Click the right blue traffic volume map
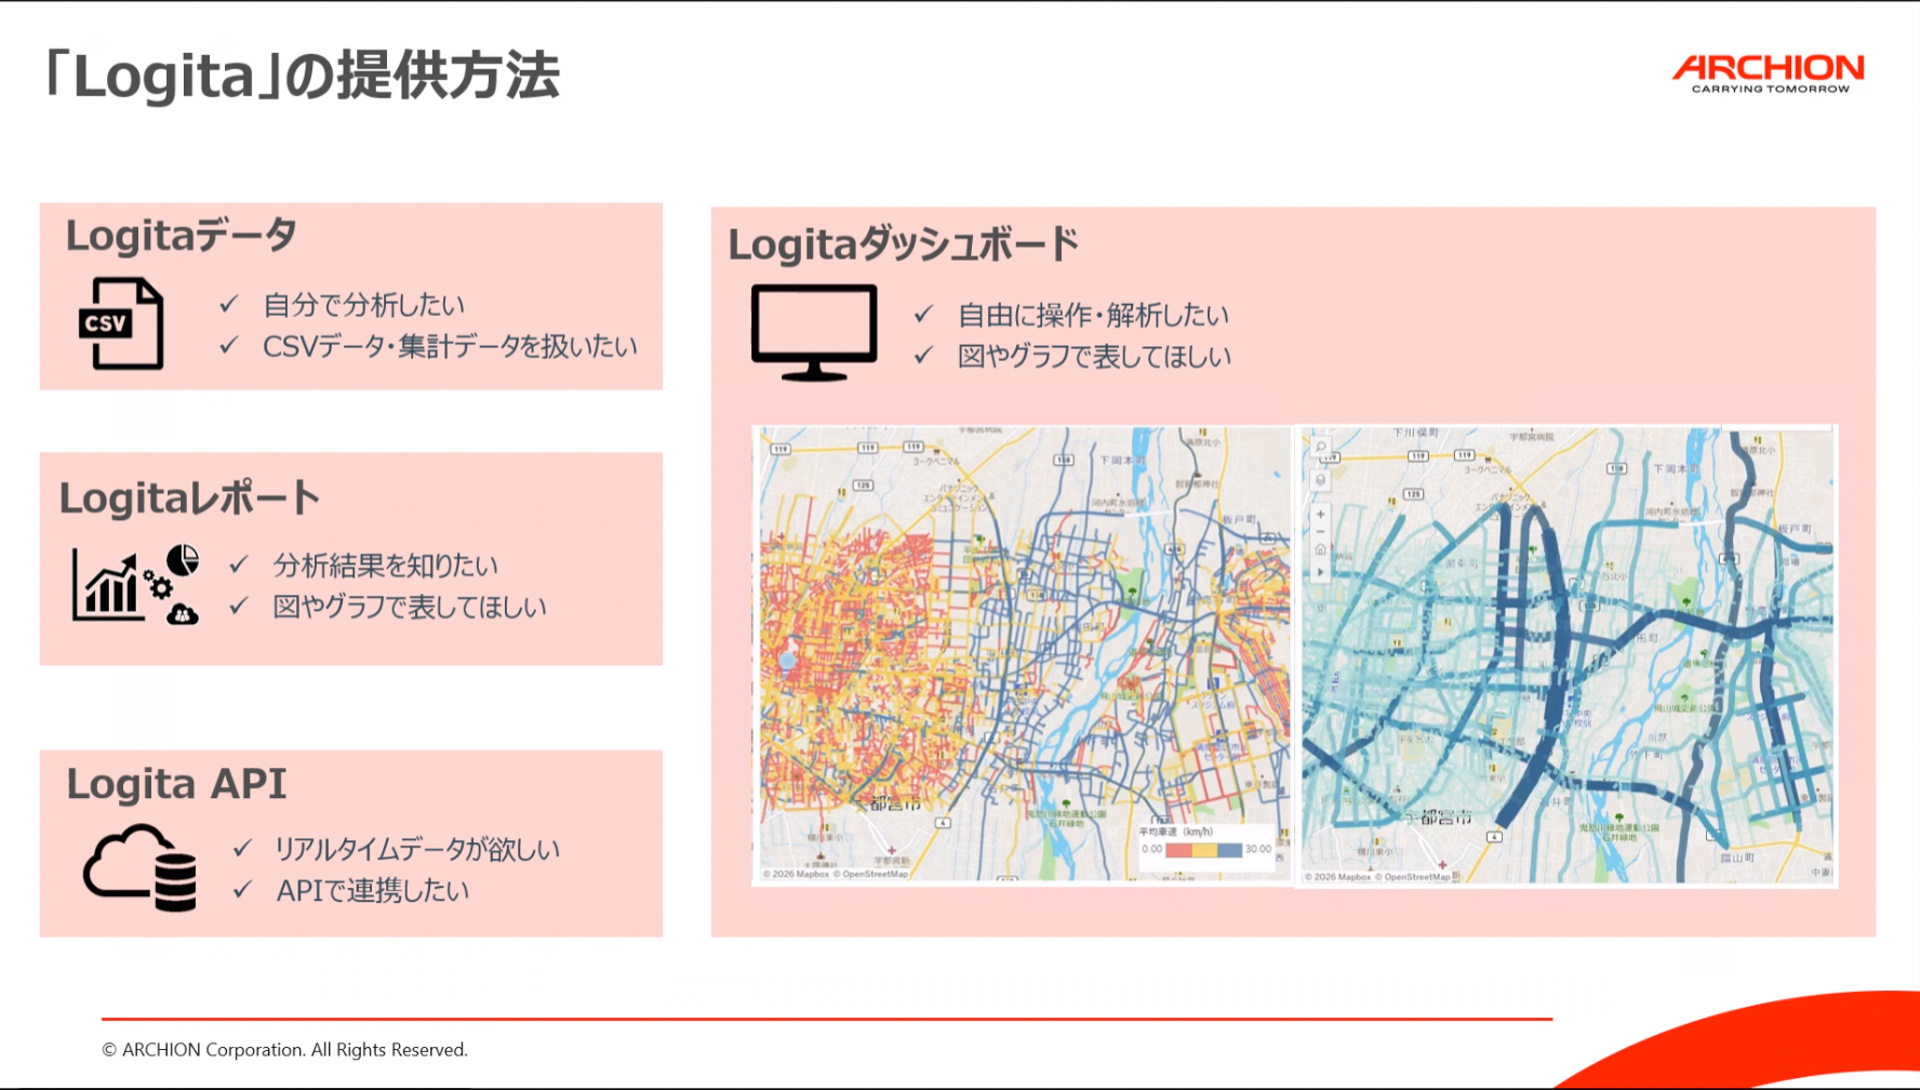1920x1090 pixels. point(1568,656)
